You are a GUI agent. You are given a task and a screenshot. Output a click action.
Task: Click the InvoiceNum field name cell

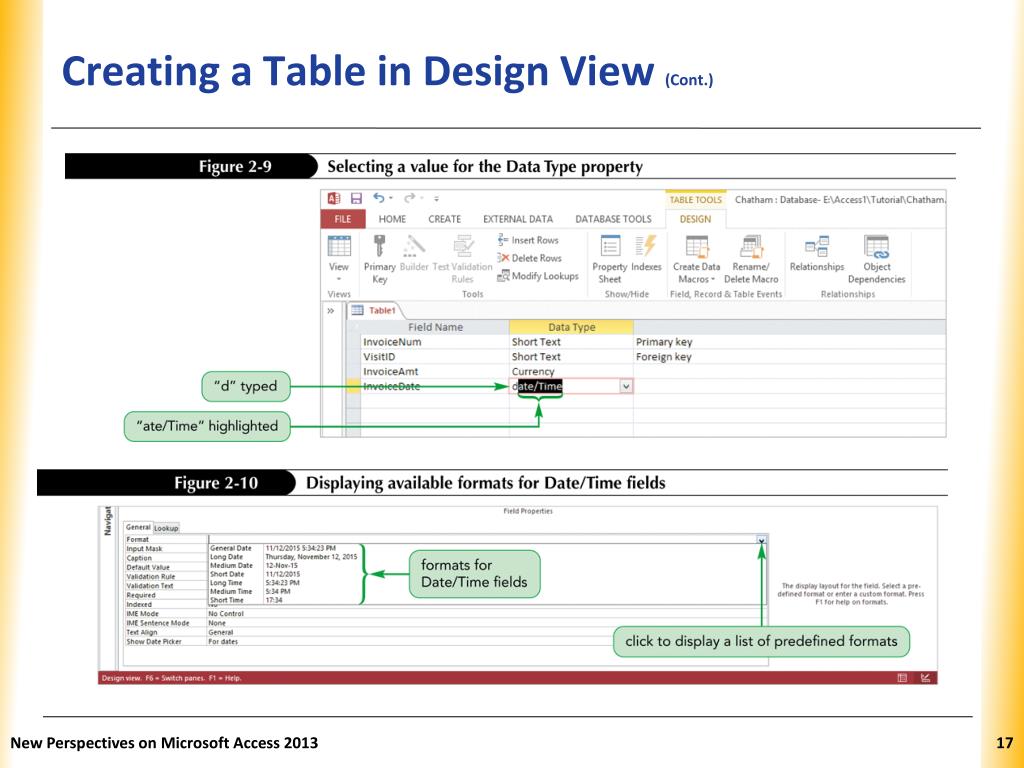(434, 342)
